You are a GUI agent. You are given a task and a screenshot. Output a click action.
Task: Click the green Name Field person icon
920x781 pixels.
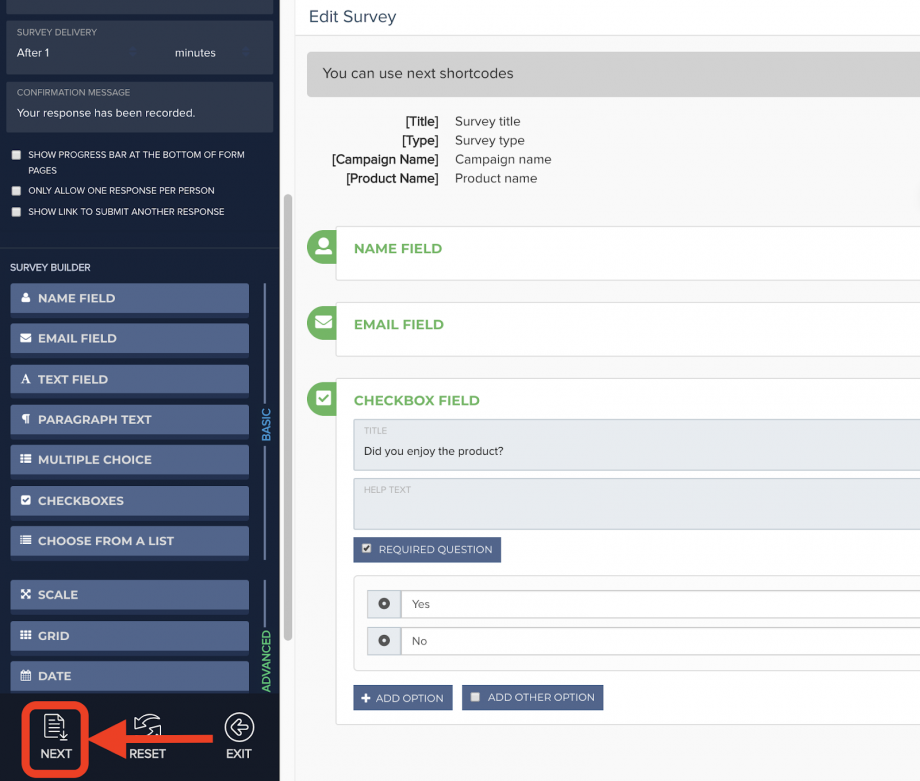[x=323, y=248]
